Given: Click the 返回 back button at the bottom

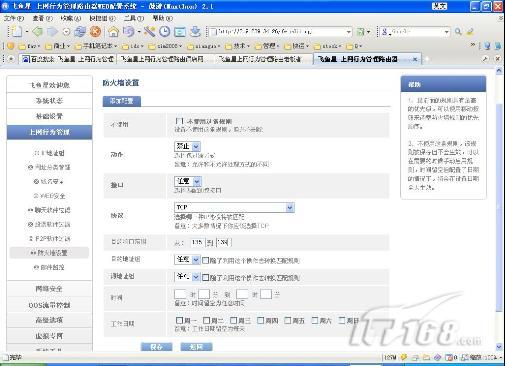Looking at the screenshot, I should pos(196,347).
